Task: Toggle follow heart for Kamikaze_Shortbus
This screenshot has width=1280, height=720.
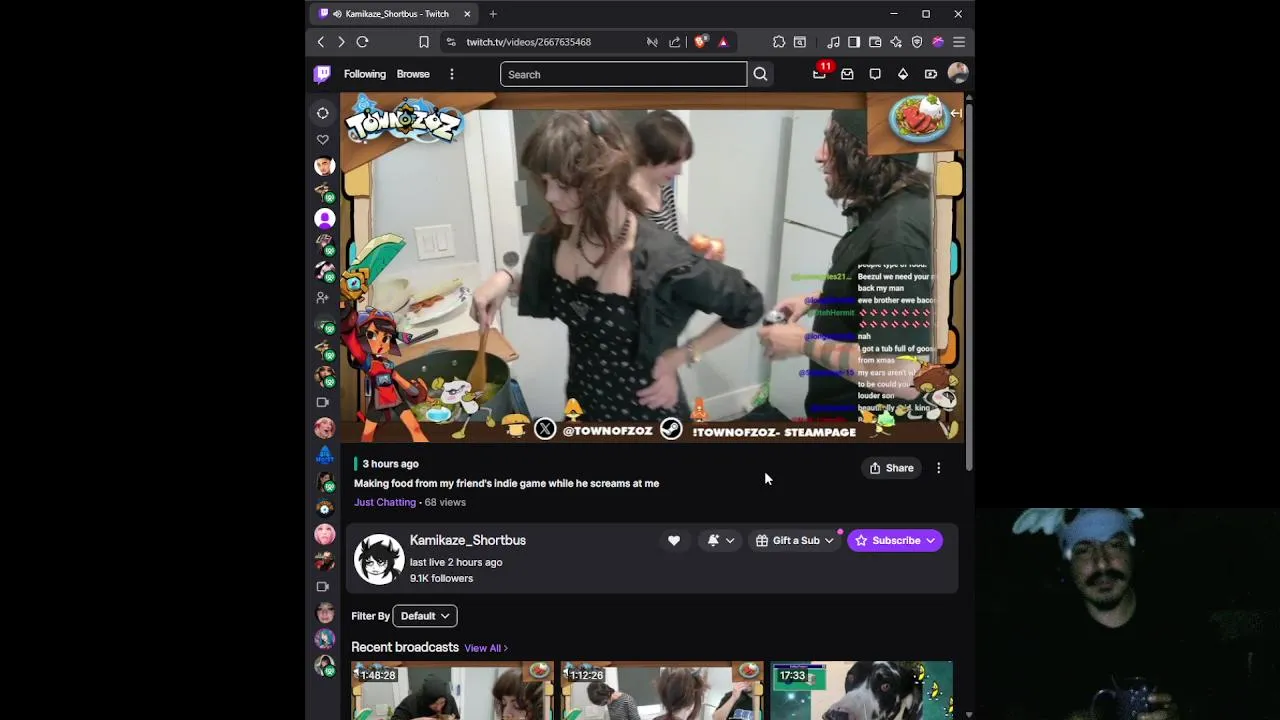Action: (674, 541)
